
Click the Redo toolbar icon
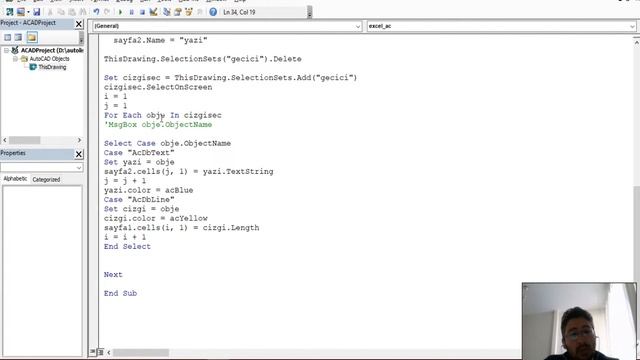coord(107,12)
